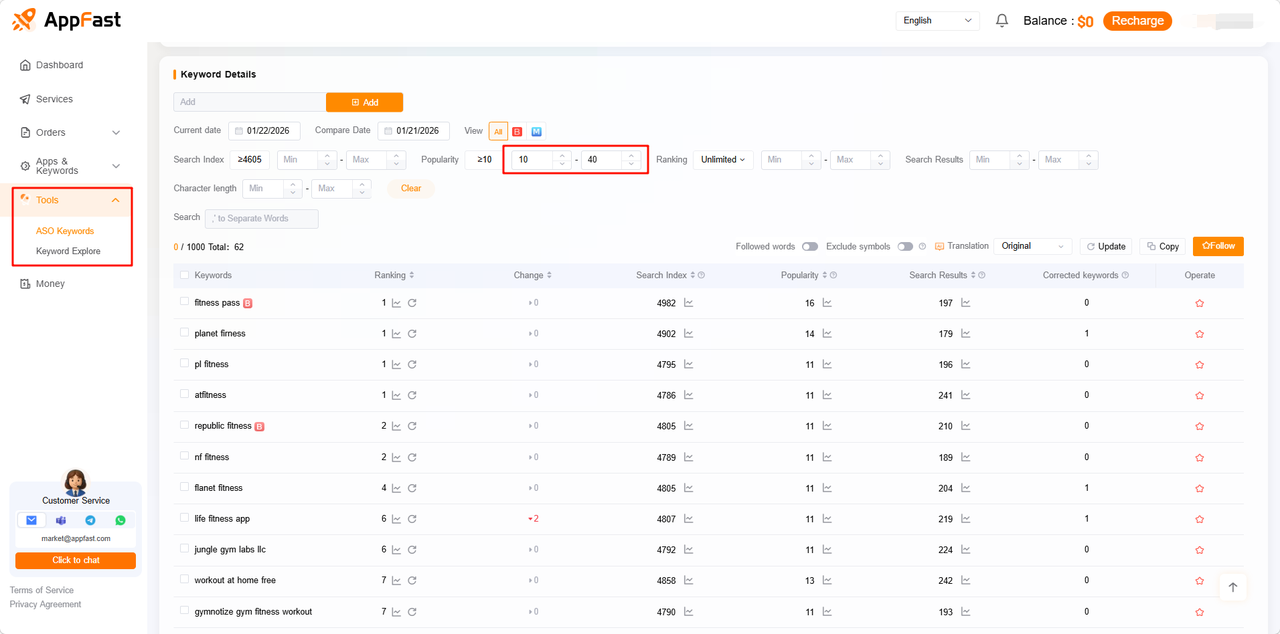Open search results chart for nf fitness

(x=965, y=457)
